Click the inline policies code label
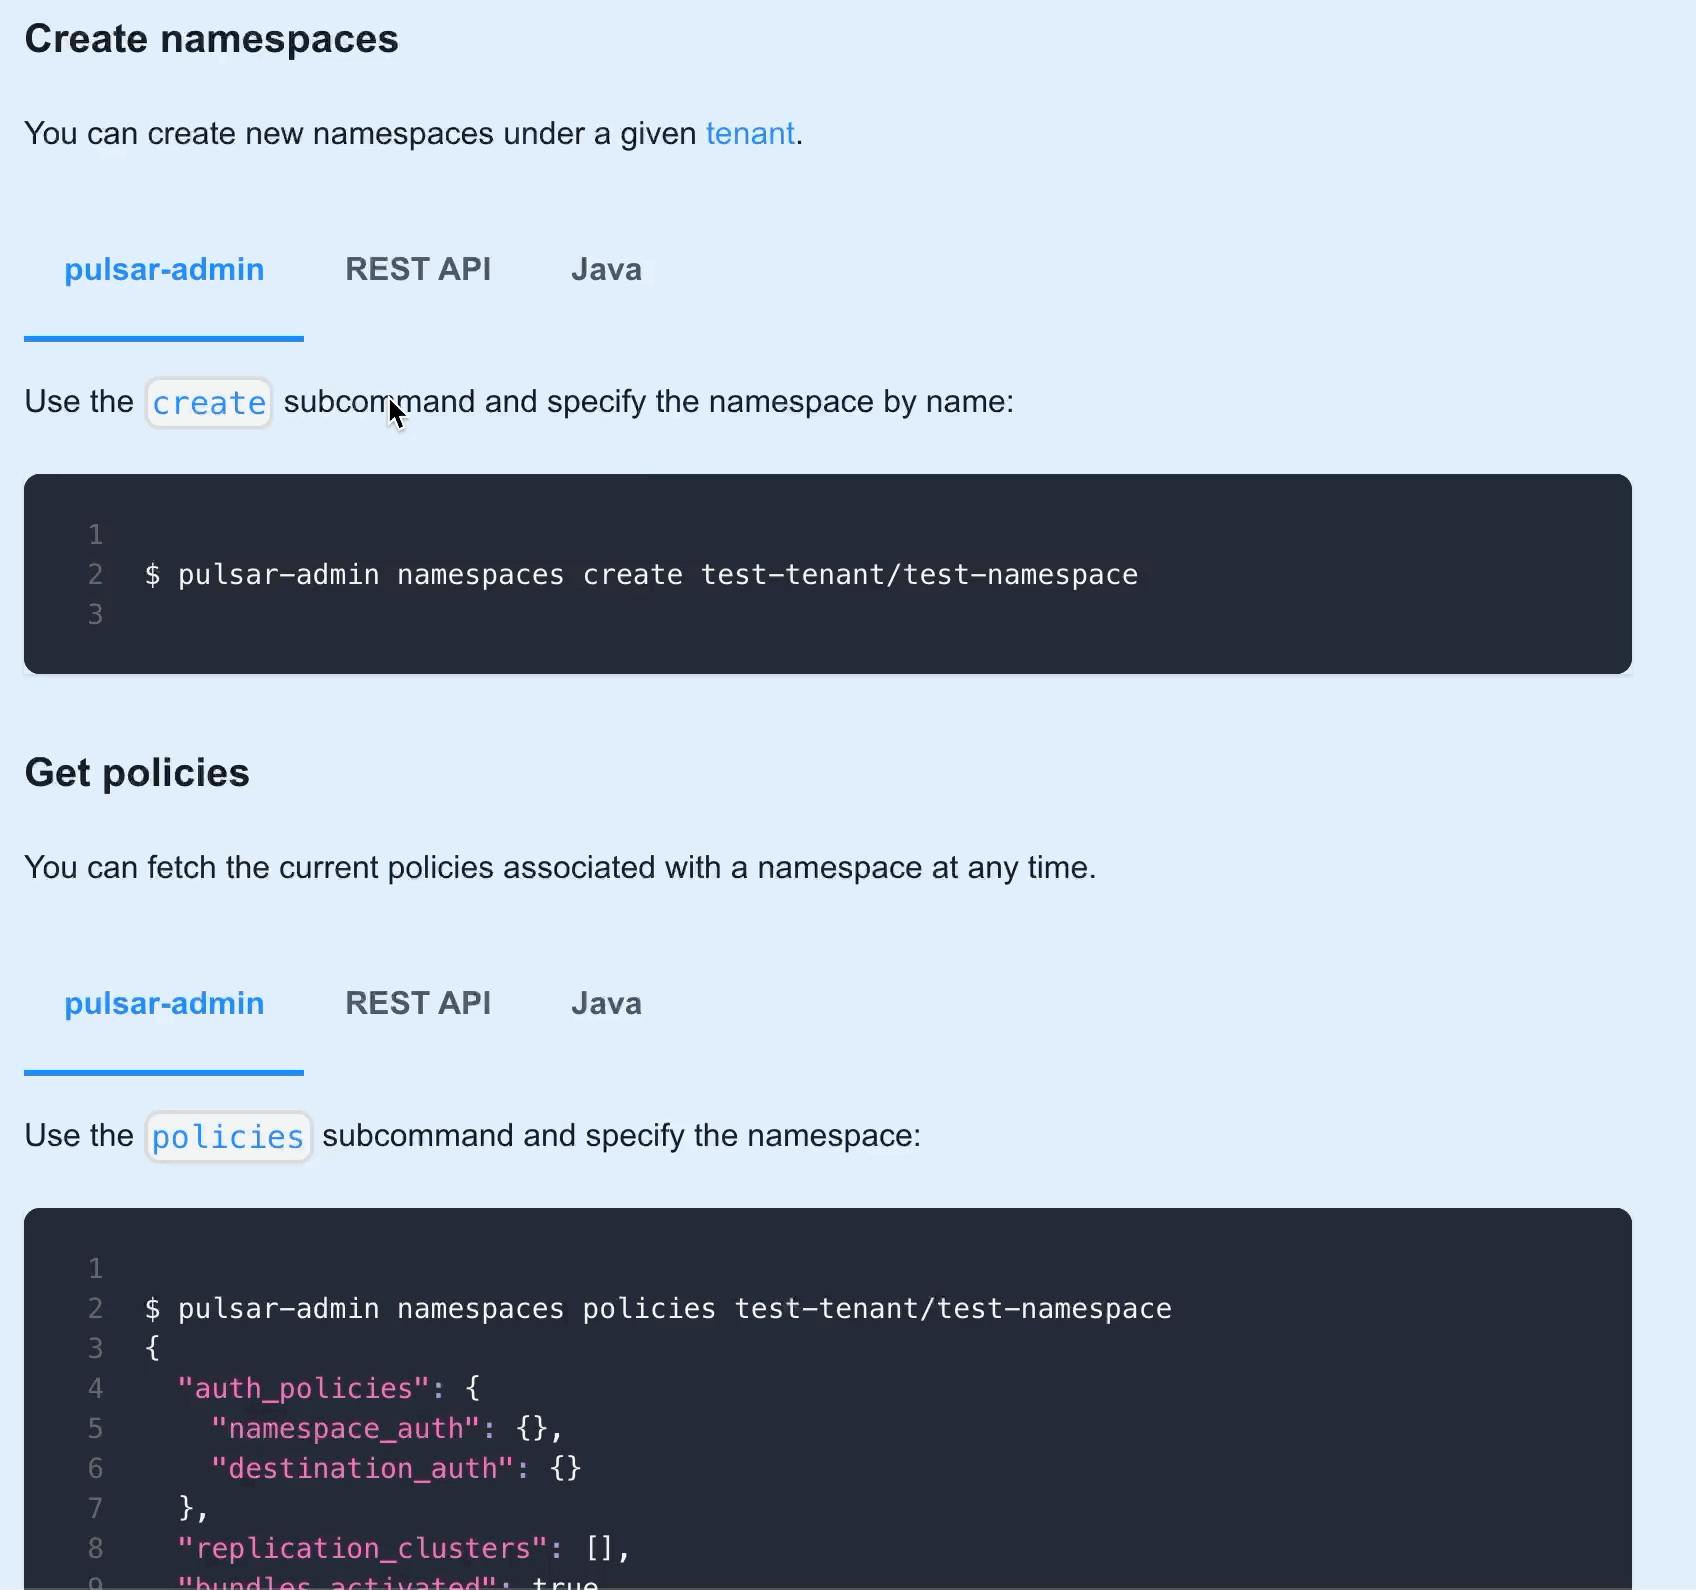 tap(228, 1137)
